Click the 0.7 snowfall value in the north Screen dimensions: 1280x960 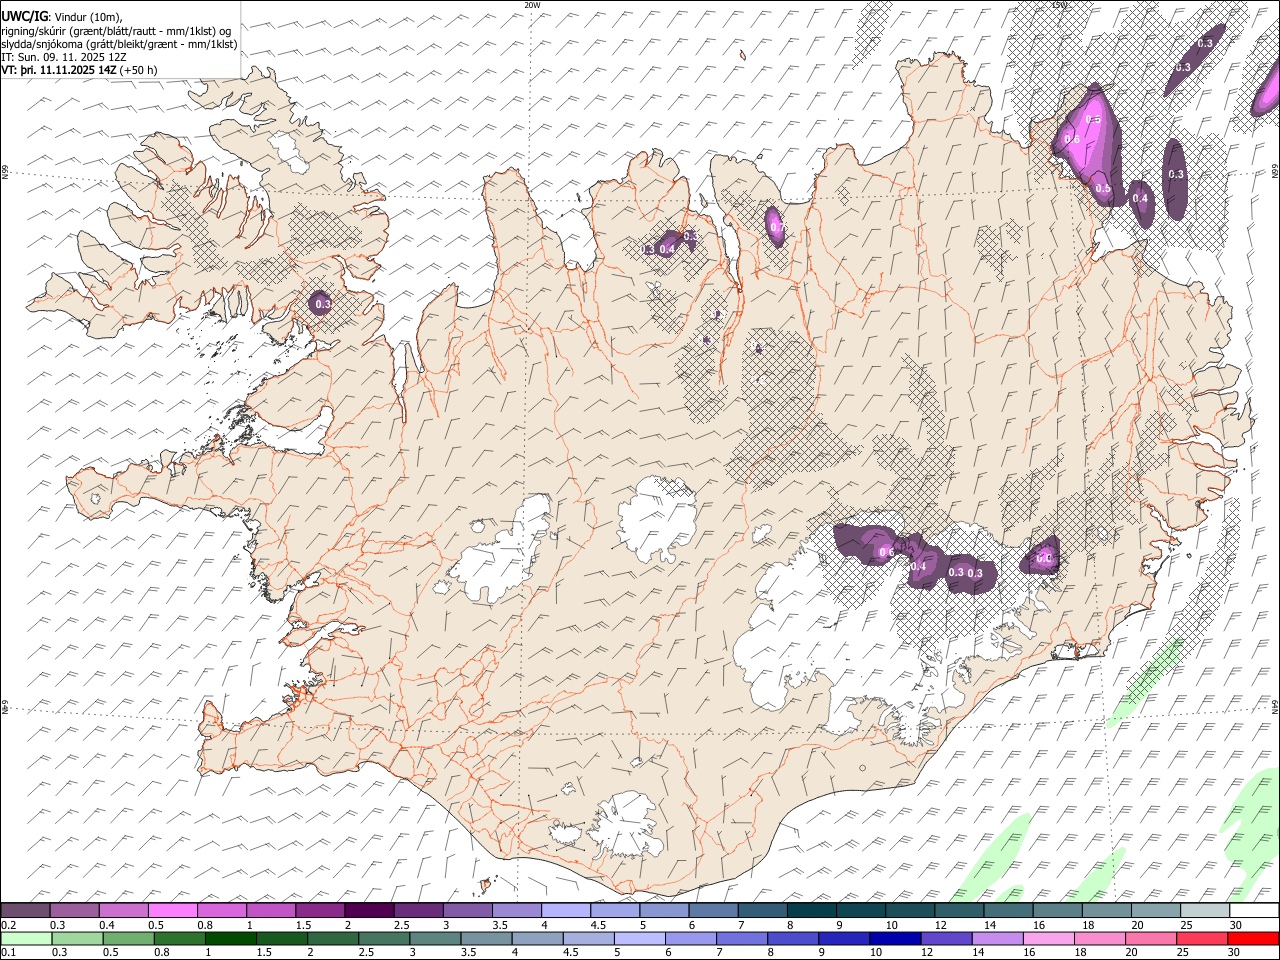[x=777, y=228]
